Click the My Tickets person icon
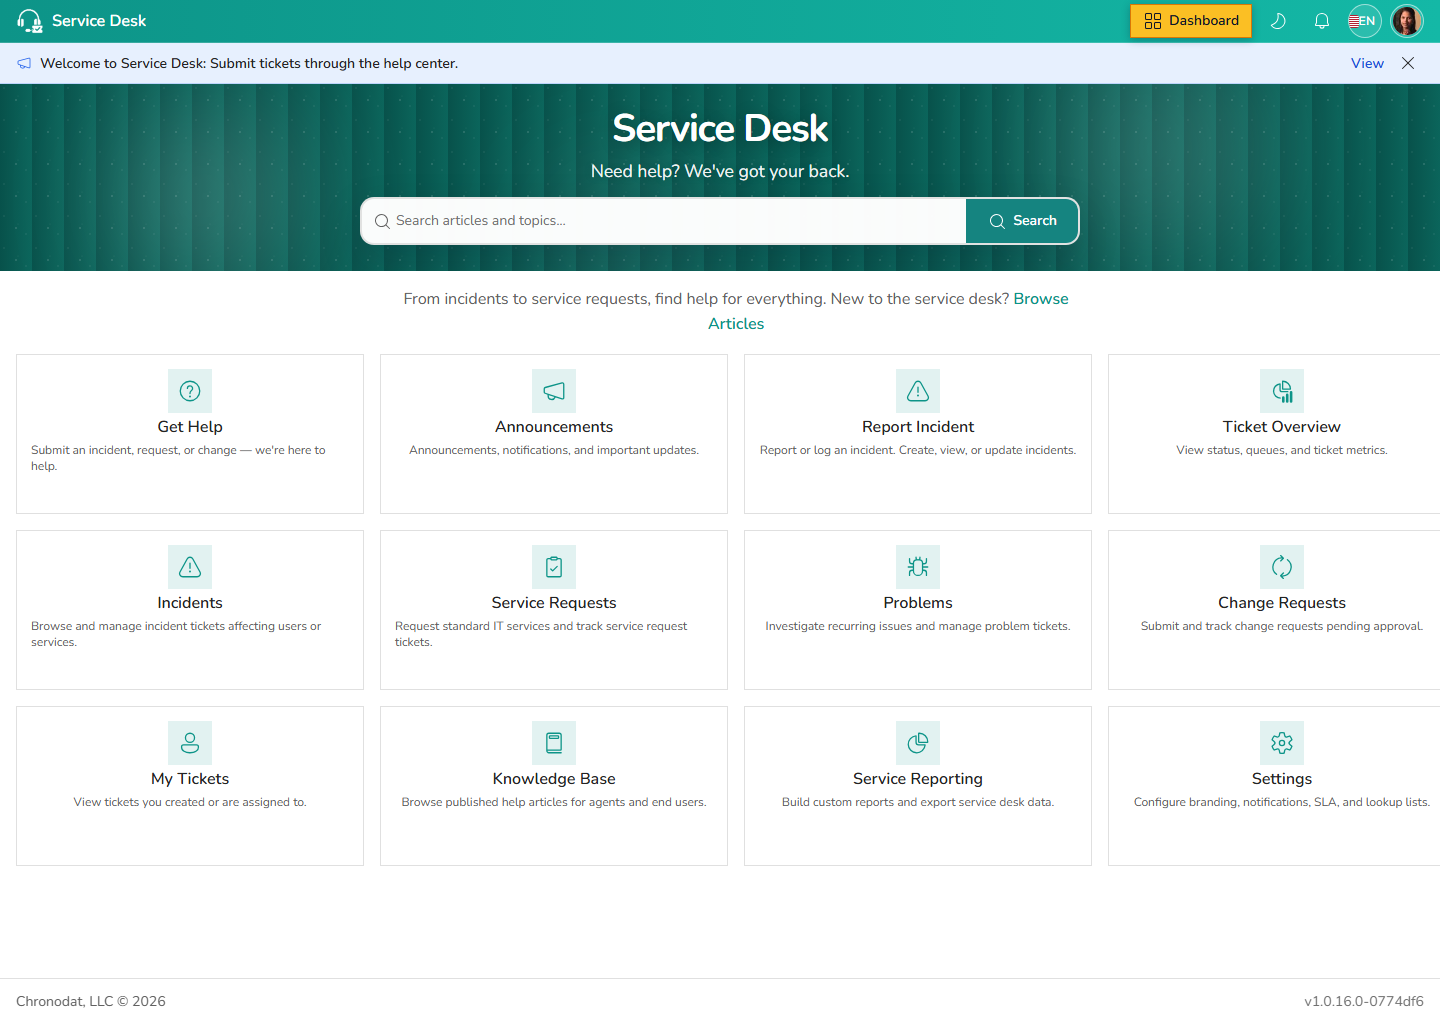Image resolution: width=1440 pixels, height=1024 pixels. [190, 743]
